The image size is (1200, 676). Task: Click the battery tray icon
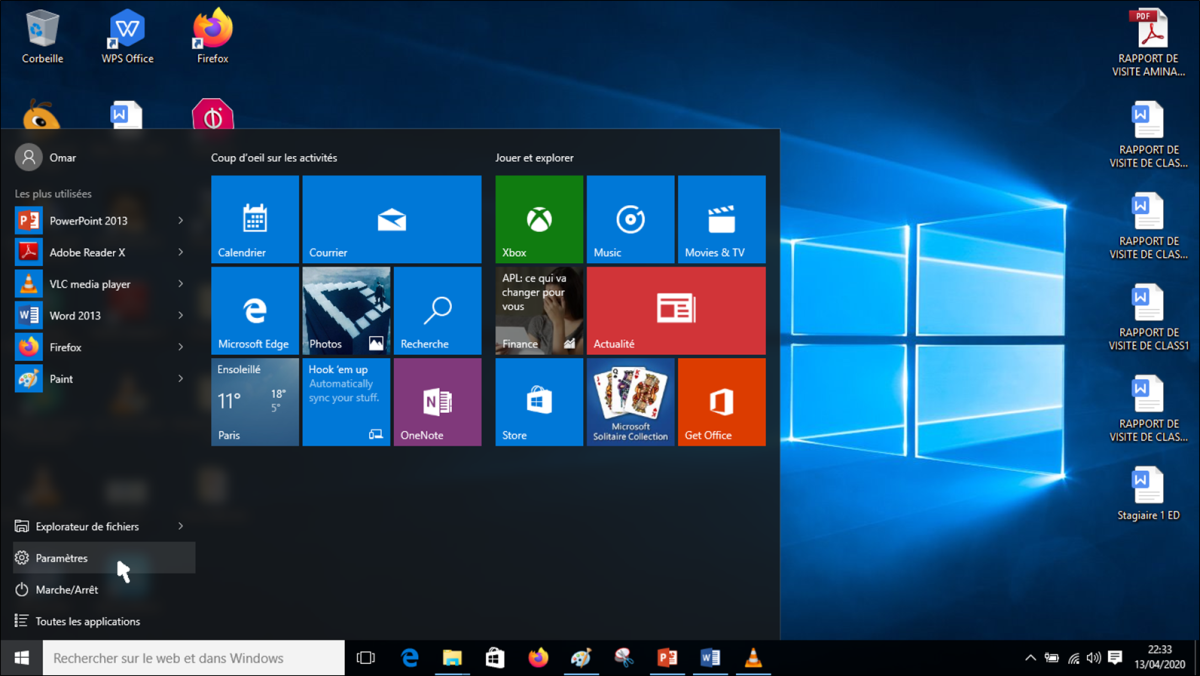coord(1052,658)
